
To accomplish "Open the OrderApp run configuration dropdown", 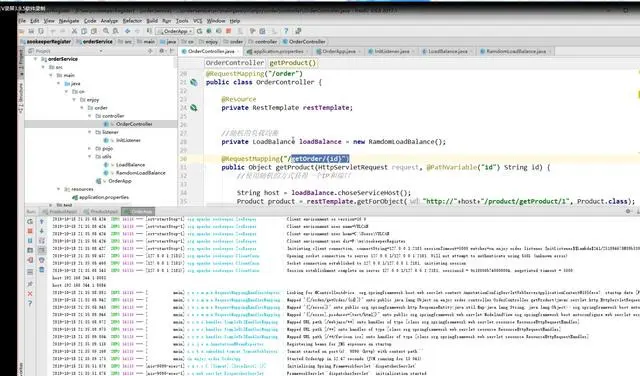I will (175, 31).
